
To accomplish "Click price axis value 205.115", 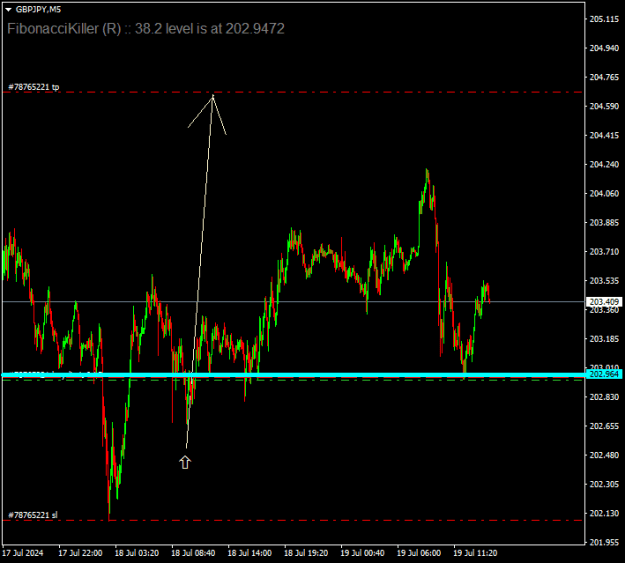I will [x=604, y=19].
